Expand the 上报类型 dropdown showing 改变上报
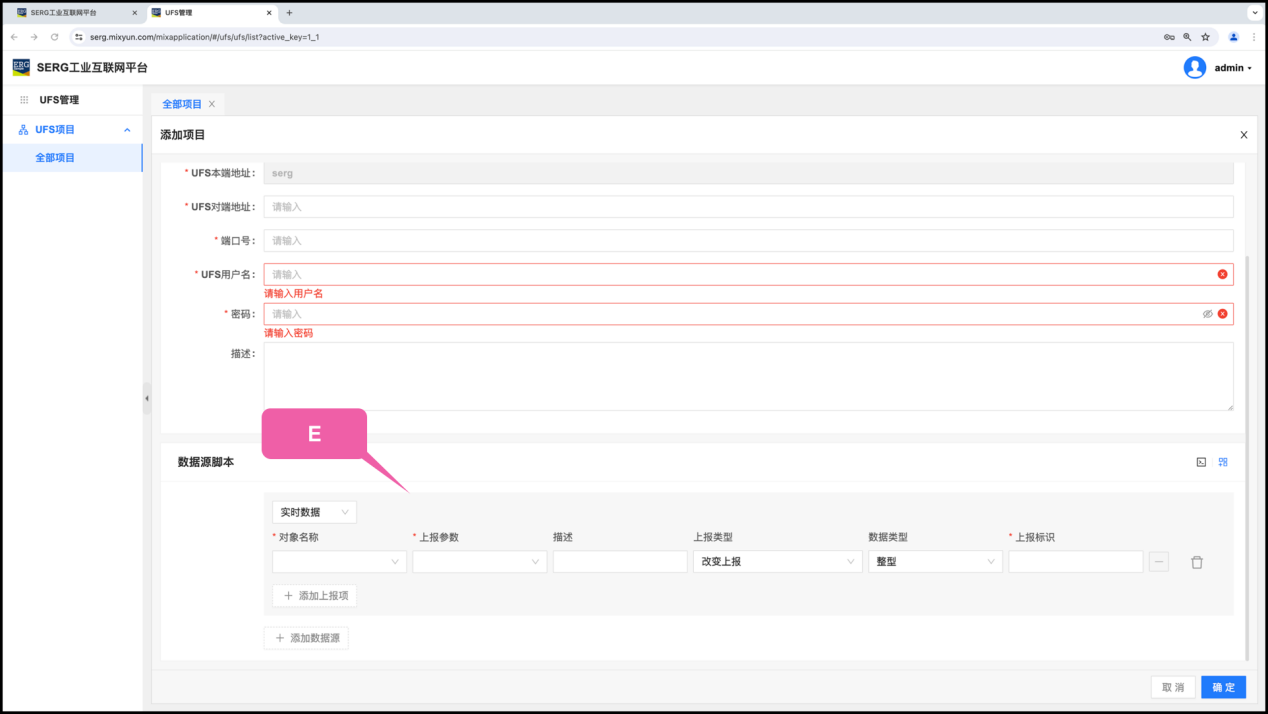The width and height of the screenshot is (1268, 714). pos(777,562)
